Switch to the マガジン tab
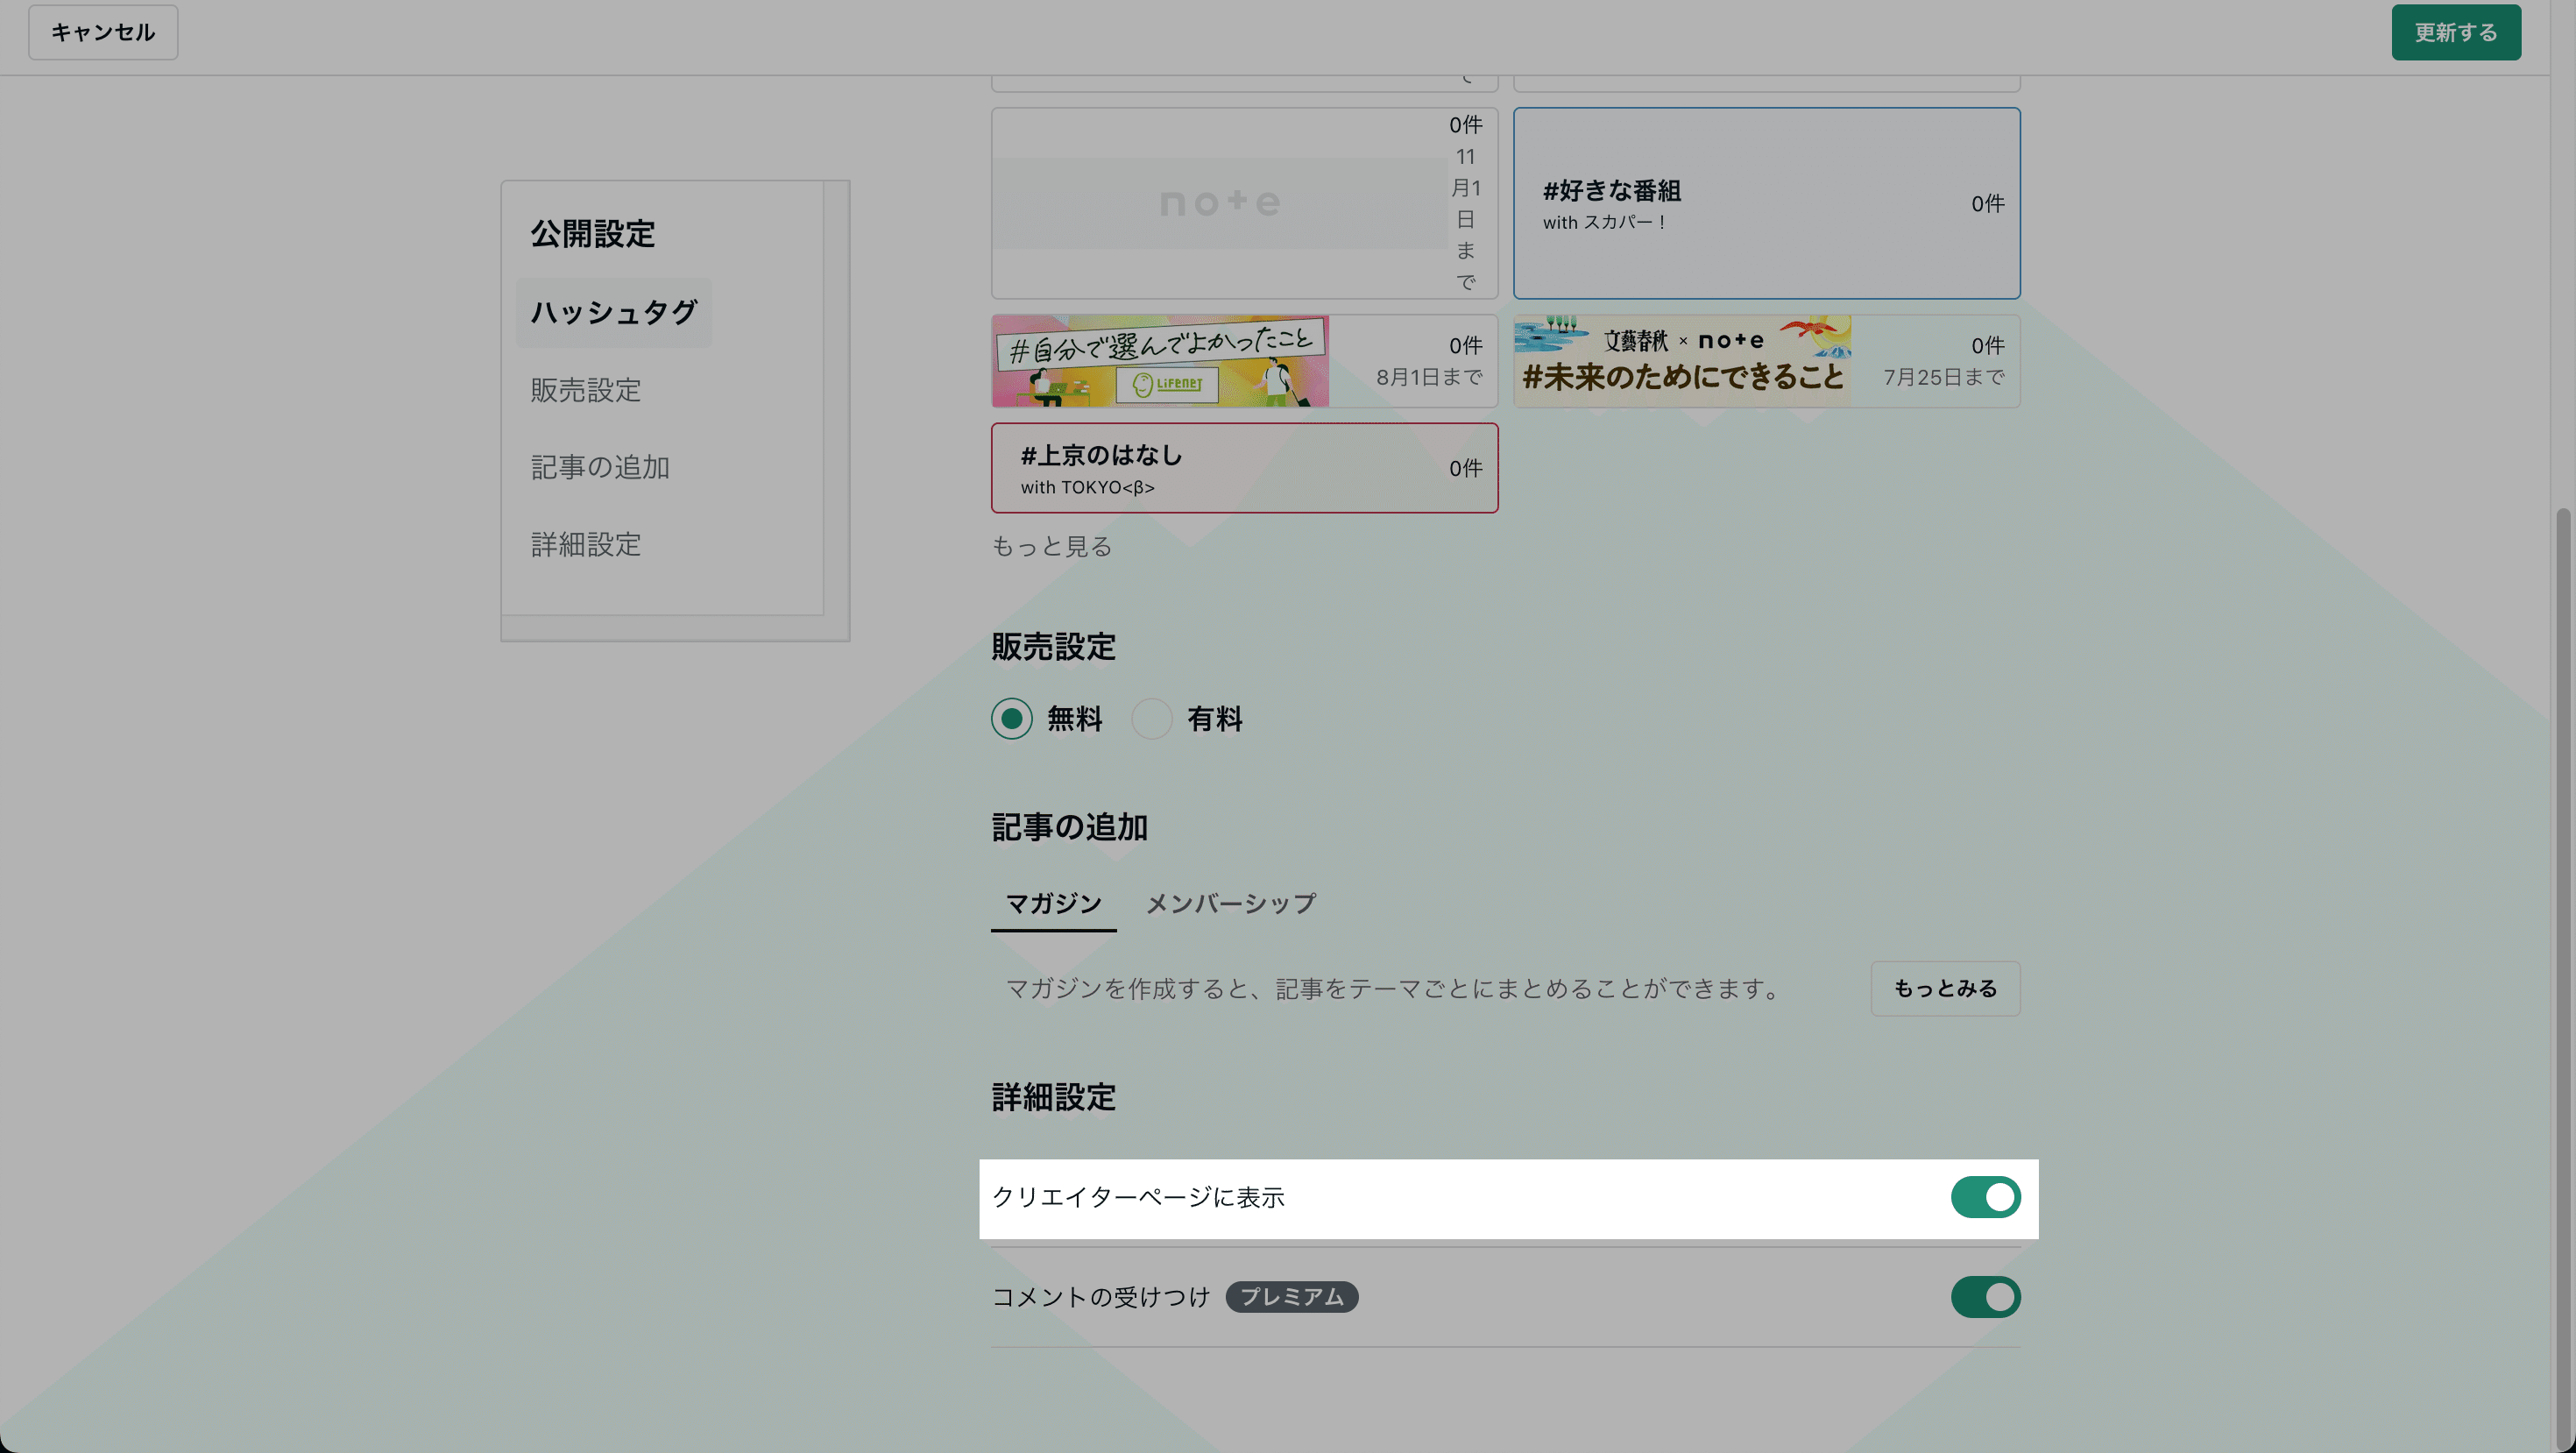 coord(1053,904)
